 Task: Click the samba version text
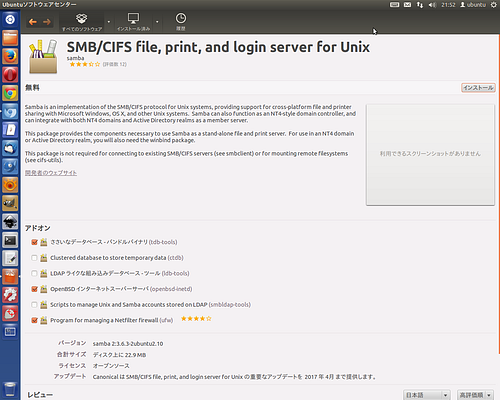pyautogui.click(x=128, y=344)
